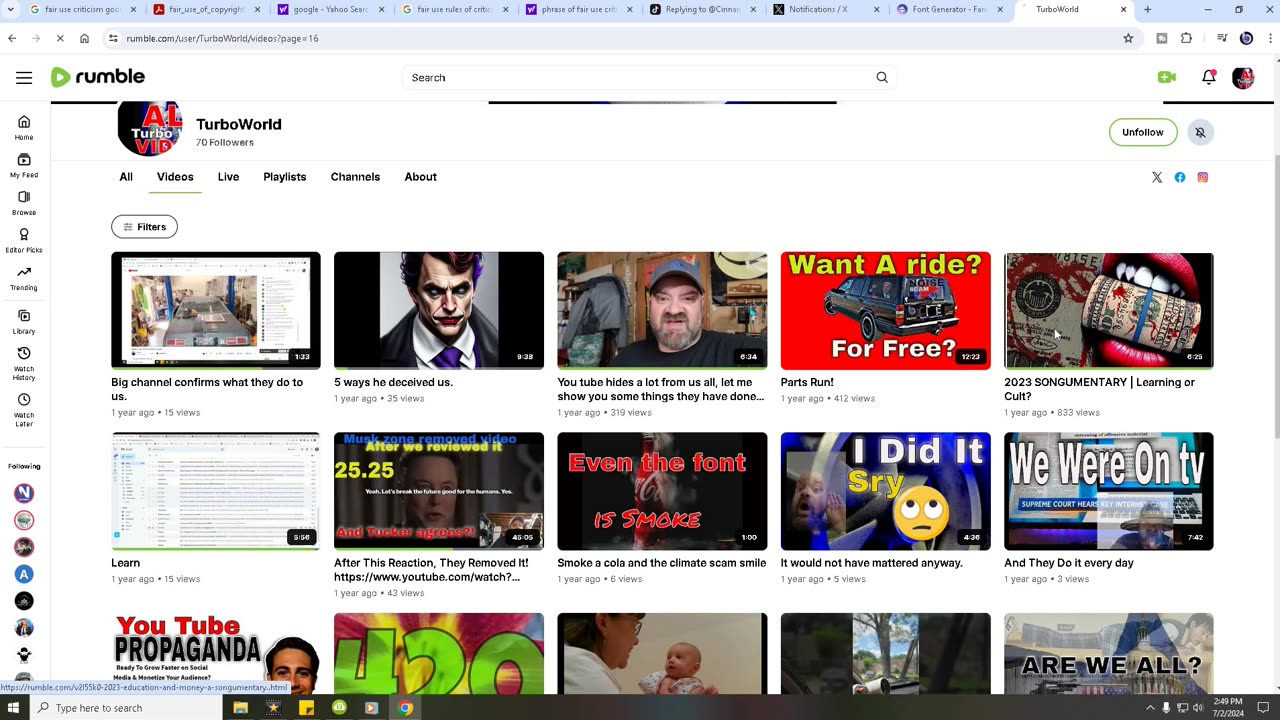Select the About tab
The image size is (1280, 720).
pos(420,177)
